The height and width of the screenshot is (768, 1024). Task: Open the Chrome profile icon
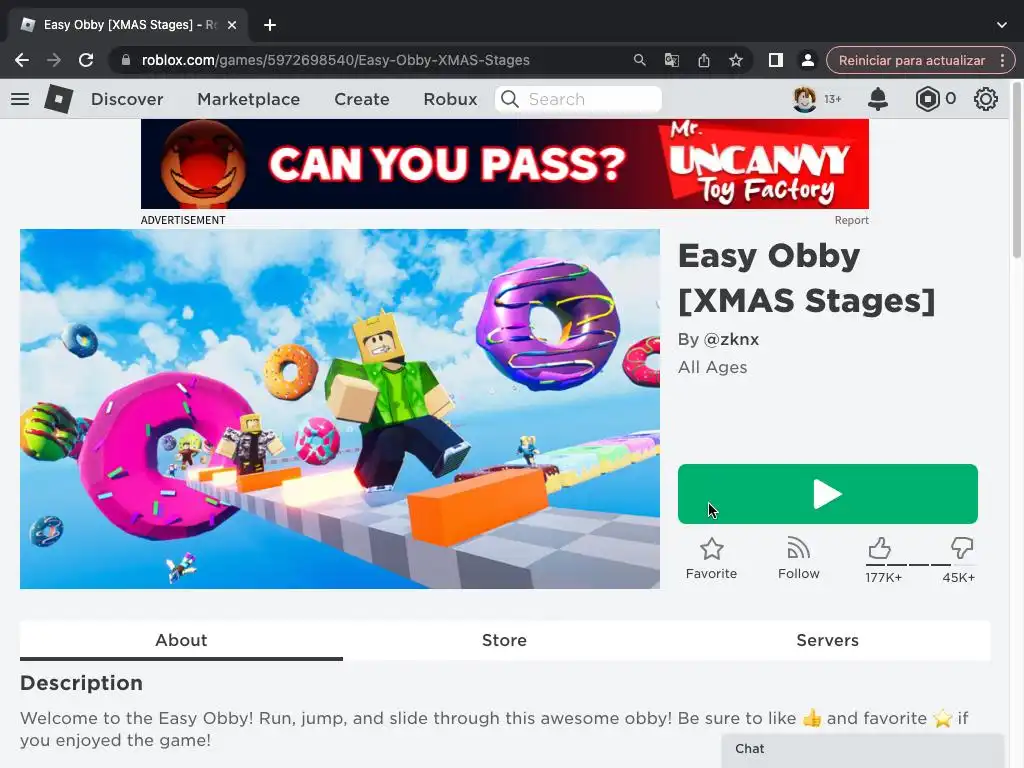click(x=807, y=60)
